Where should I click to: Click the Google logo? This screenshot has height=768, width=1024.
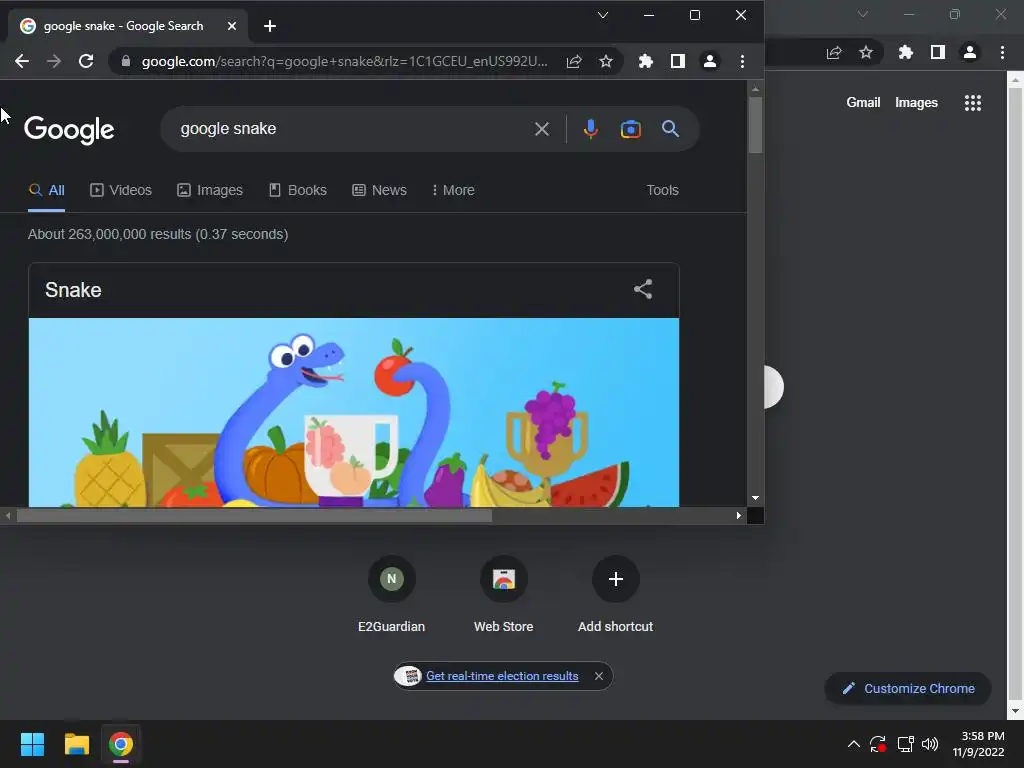pos(69,129)
